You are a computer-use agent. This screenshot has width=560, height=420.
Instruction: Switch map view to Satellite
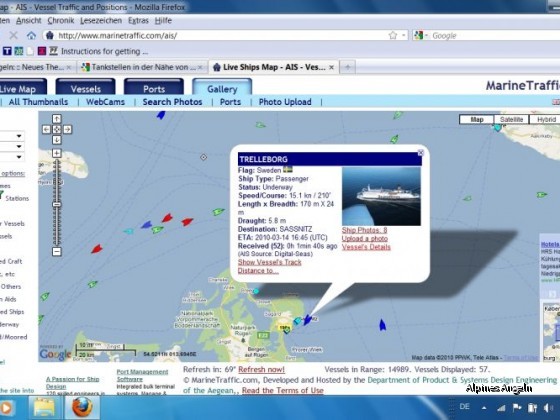tap(511, 120)
